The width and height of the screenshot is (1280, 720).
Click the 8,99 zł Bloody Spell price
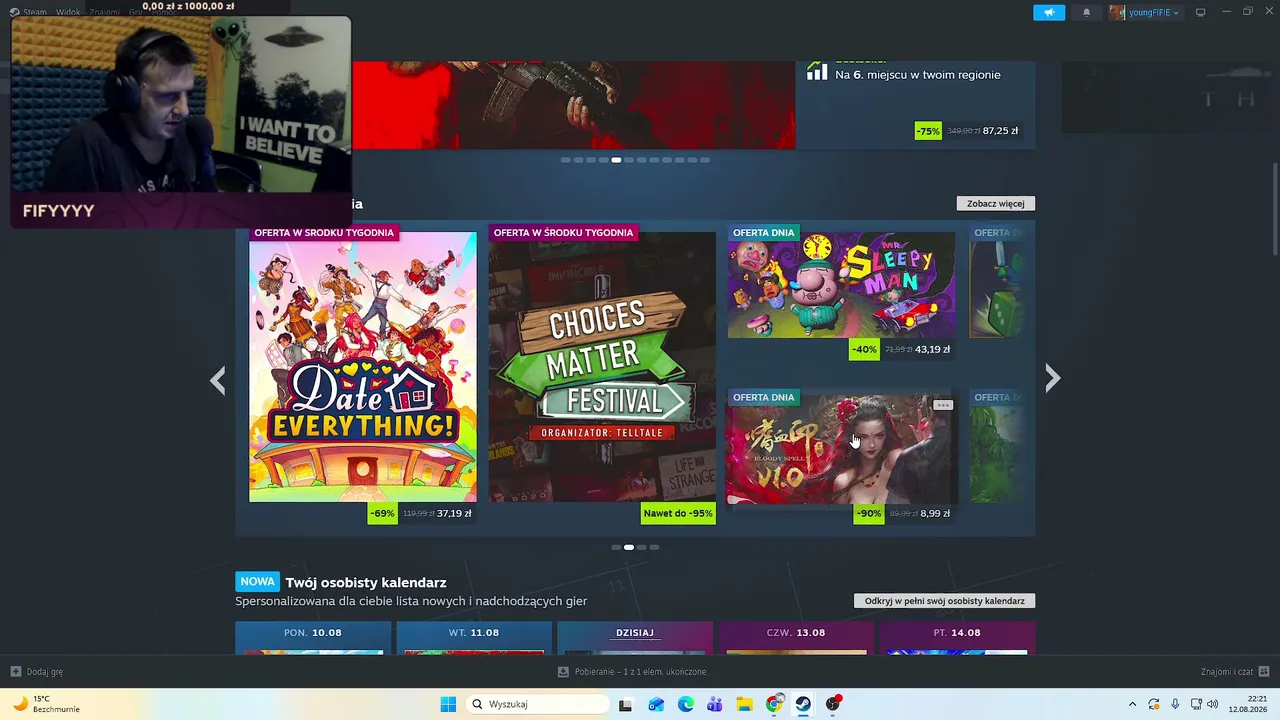coord(935,514)
